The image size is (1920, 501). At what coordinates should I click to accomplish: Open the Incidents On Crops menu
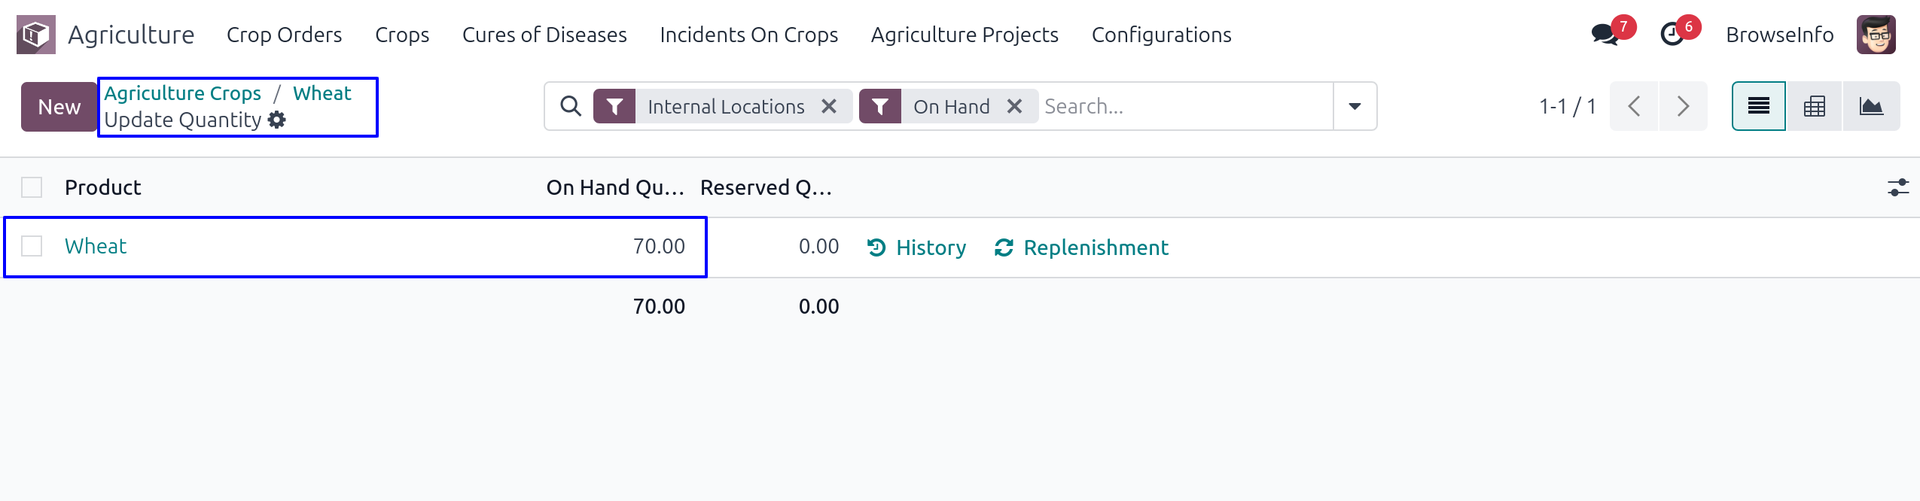748,35
